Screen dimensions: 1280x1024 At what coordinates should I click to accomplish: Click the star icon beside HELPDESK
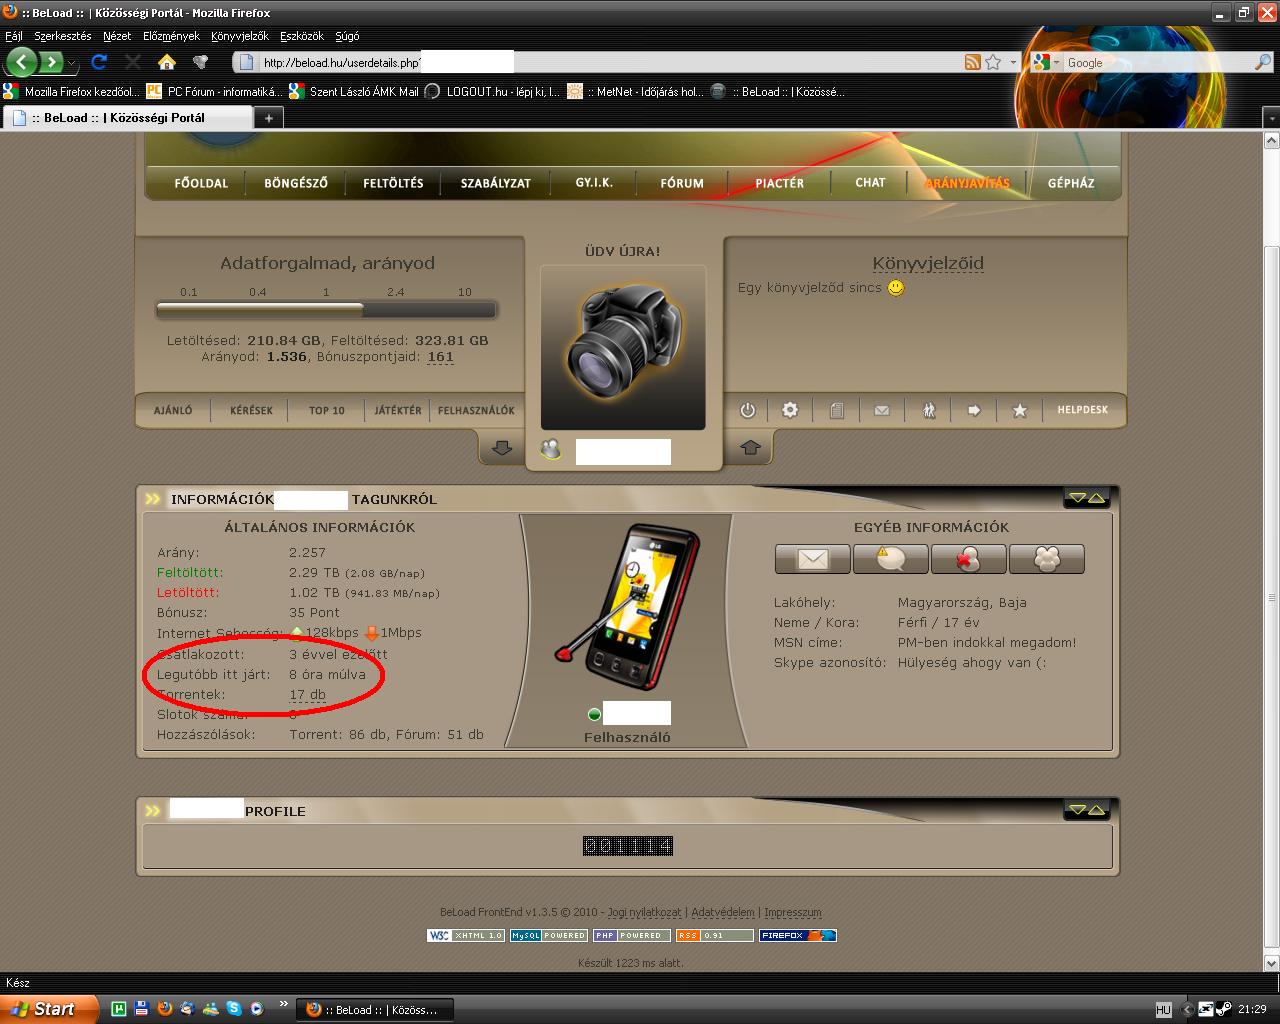click(1019, 410)
